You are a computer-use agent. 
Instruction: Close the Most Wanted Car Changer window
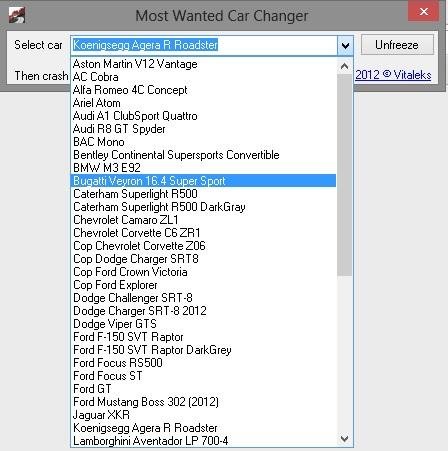click(424, 12)
